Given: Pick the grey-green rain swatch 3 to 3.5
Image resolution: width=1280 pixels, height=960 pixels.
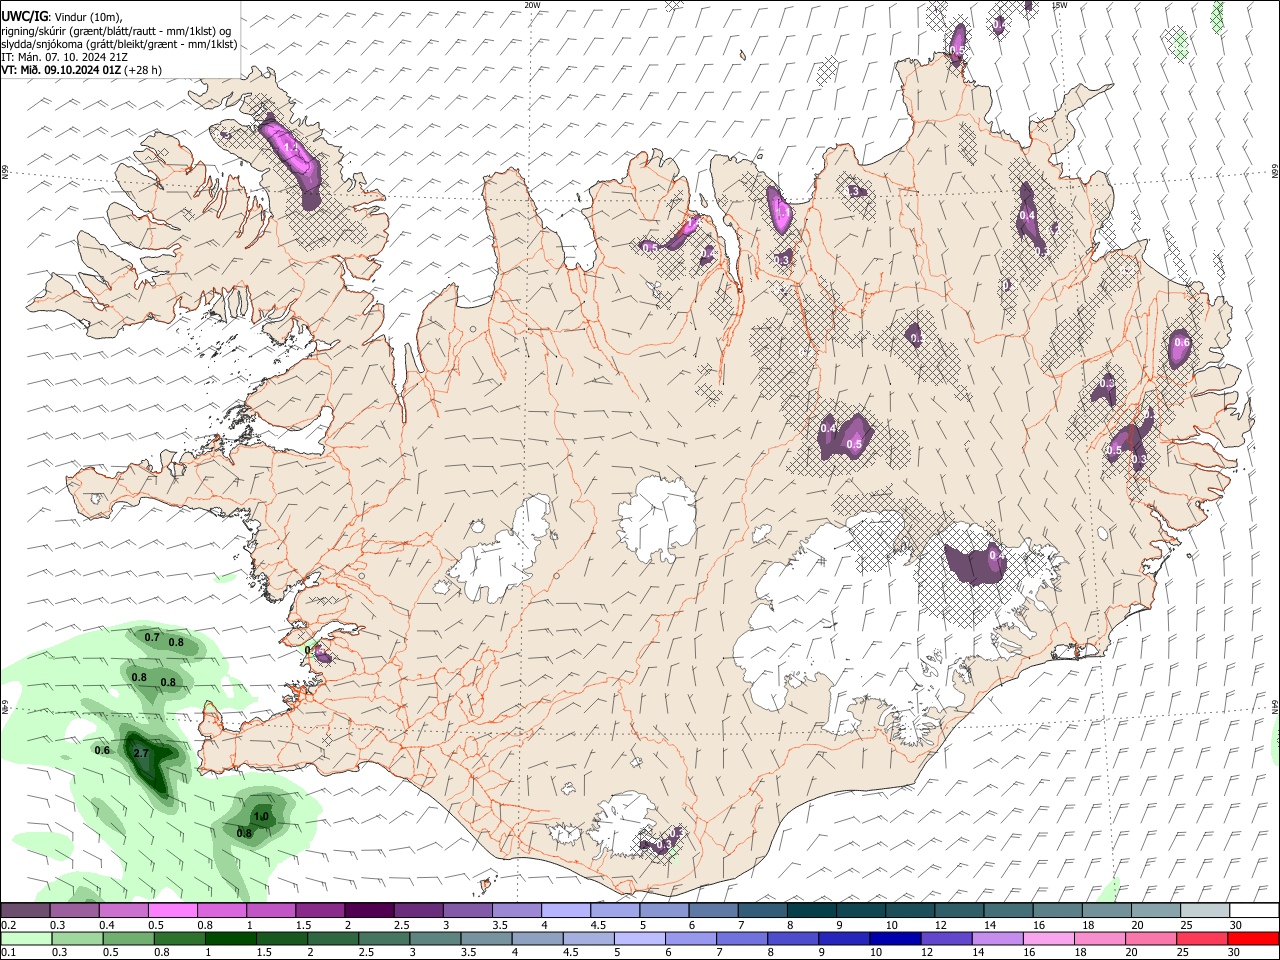Looking at the screenshot, I should (x=435, y=938).
